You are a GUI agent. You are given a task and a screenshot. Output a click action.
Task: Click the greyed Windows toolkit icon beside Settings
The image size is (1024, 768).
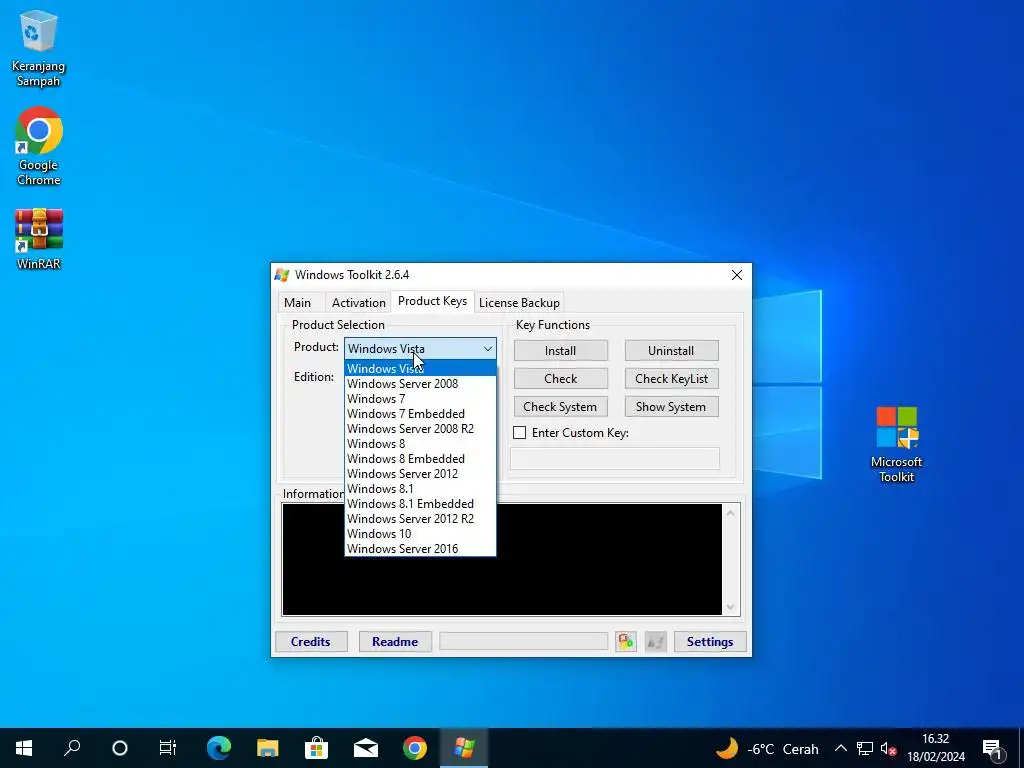tap(655, 641)
